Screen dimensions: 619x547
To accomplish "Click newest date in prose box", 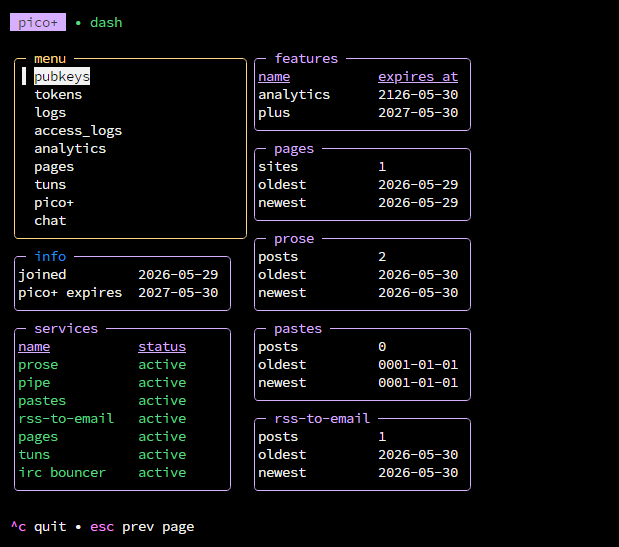I will pos(418,292).
